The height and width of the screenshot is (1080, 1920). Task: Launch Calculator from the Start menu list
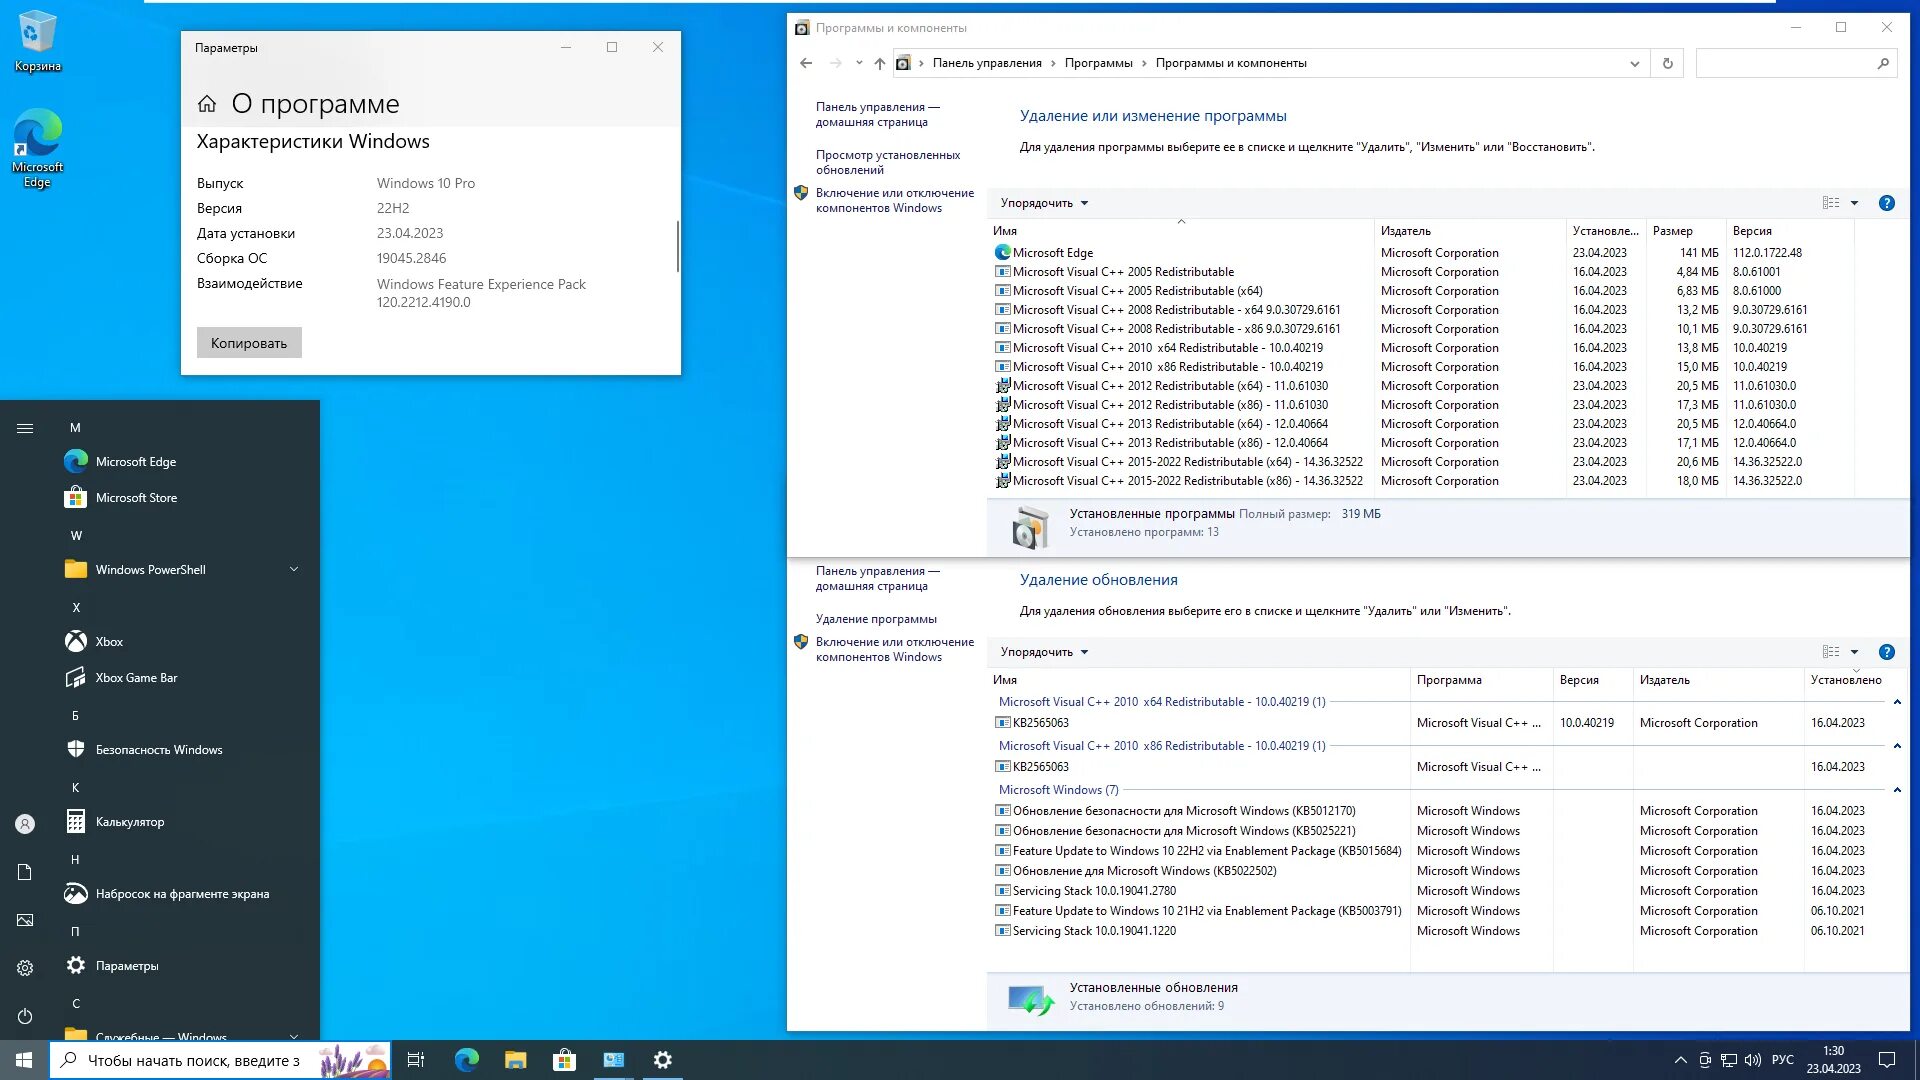(129, 822)
